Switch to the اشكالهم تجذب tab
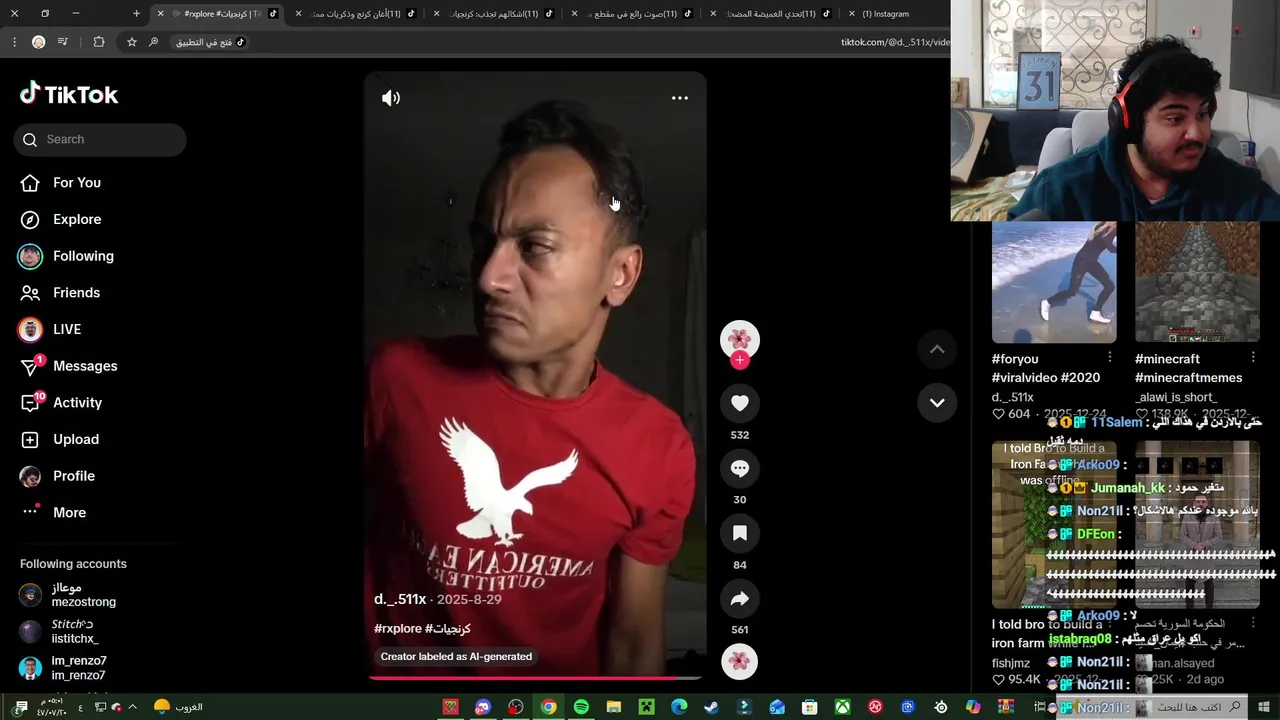The height and width of the screenshot is (720, 1280). pyautogui.click(x=494, y=14)
